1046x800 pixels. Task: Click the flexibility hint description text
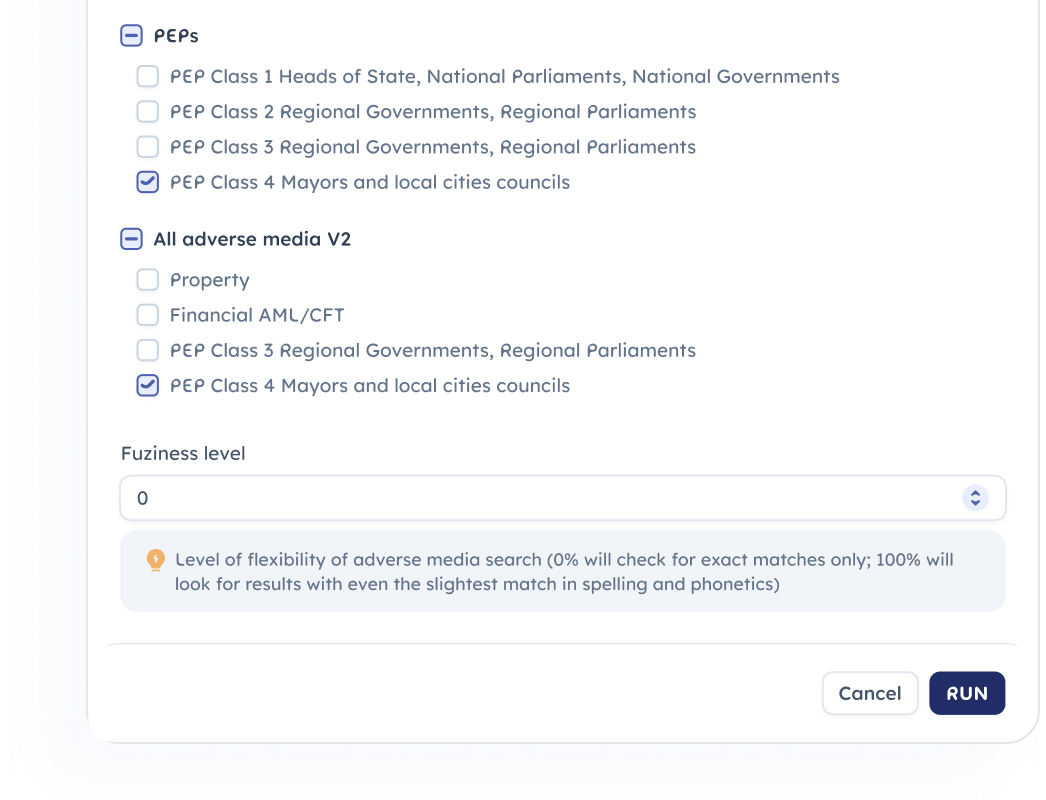tap(564, 571)
